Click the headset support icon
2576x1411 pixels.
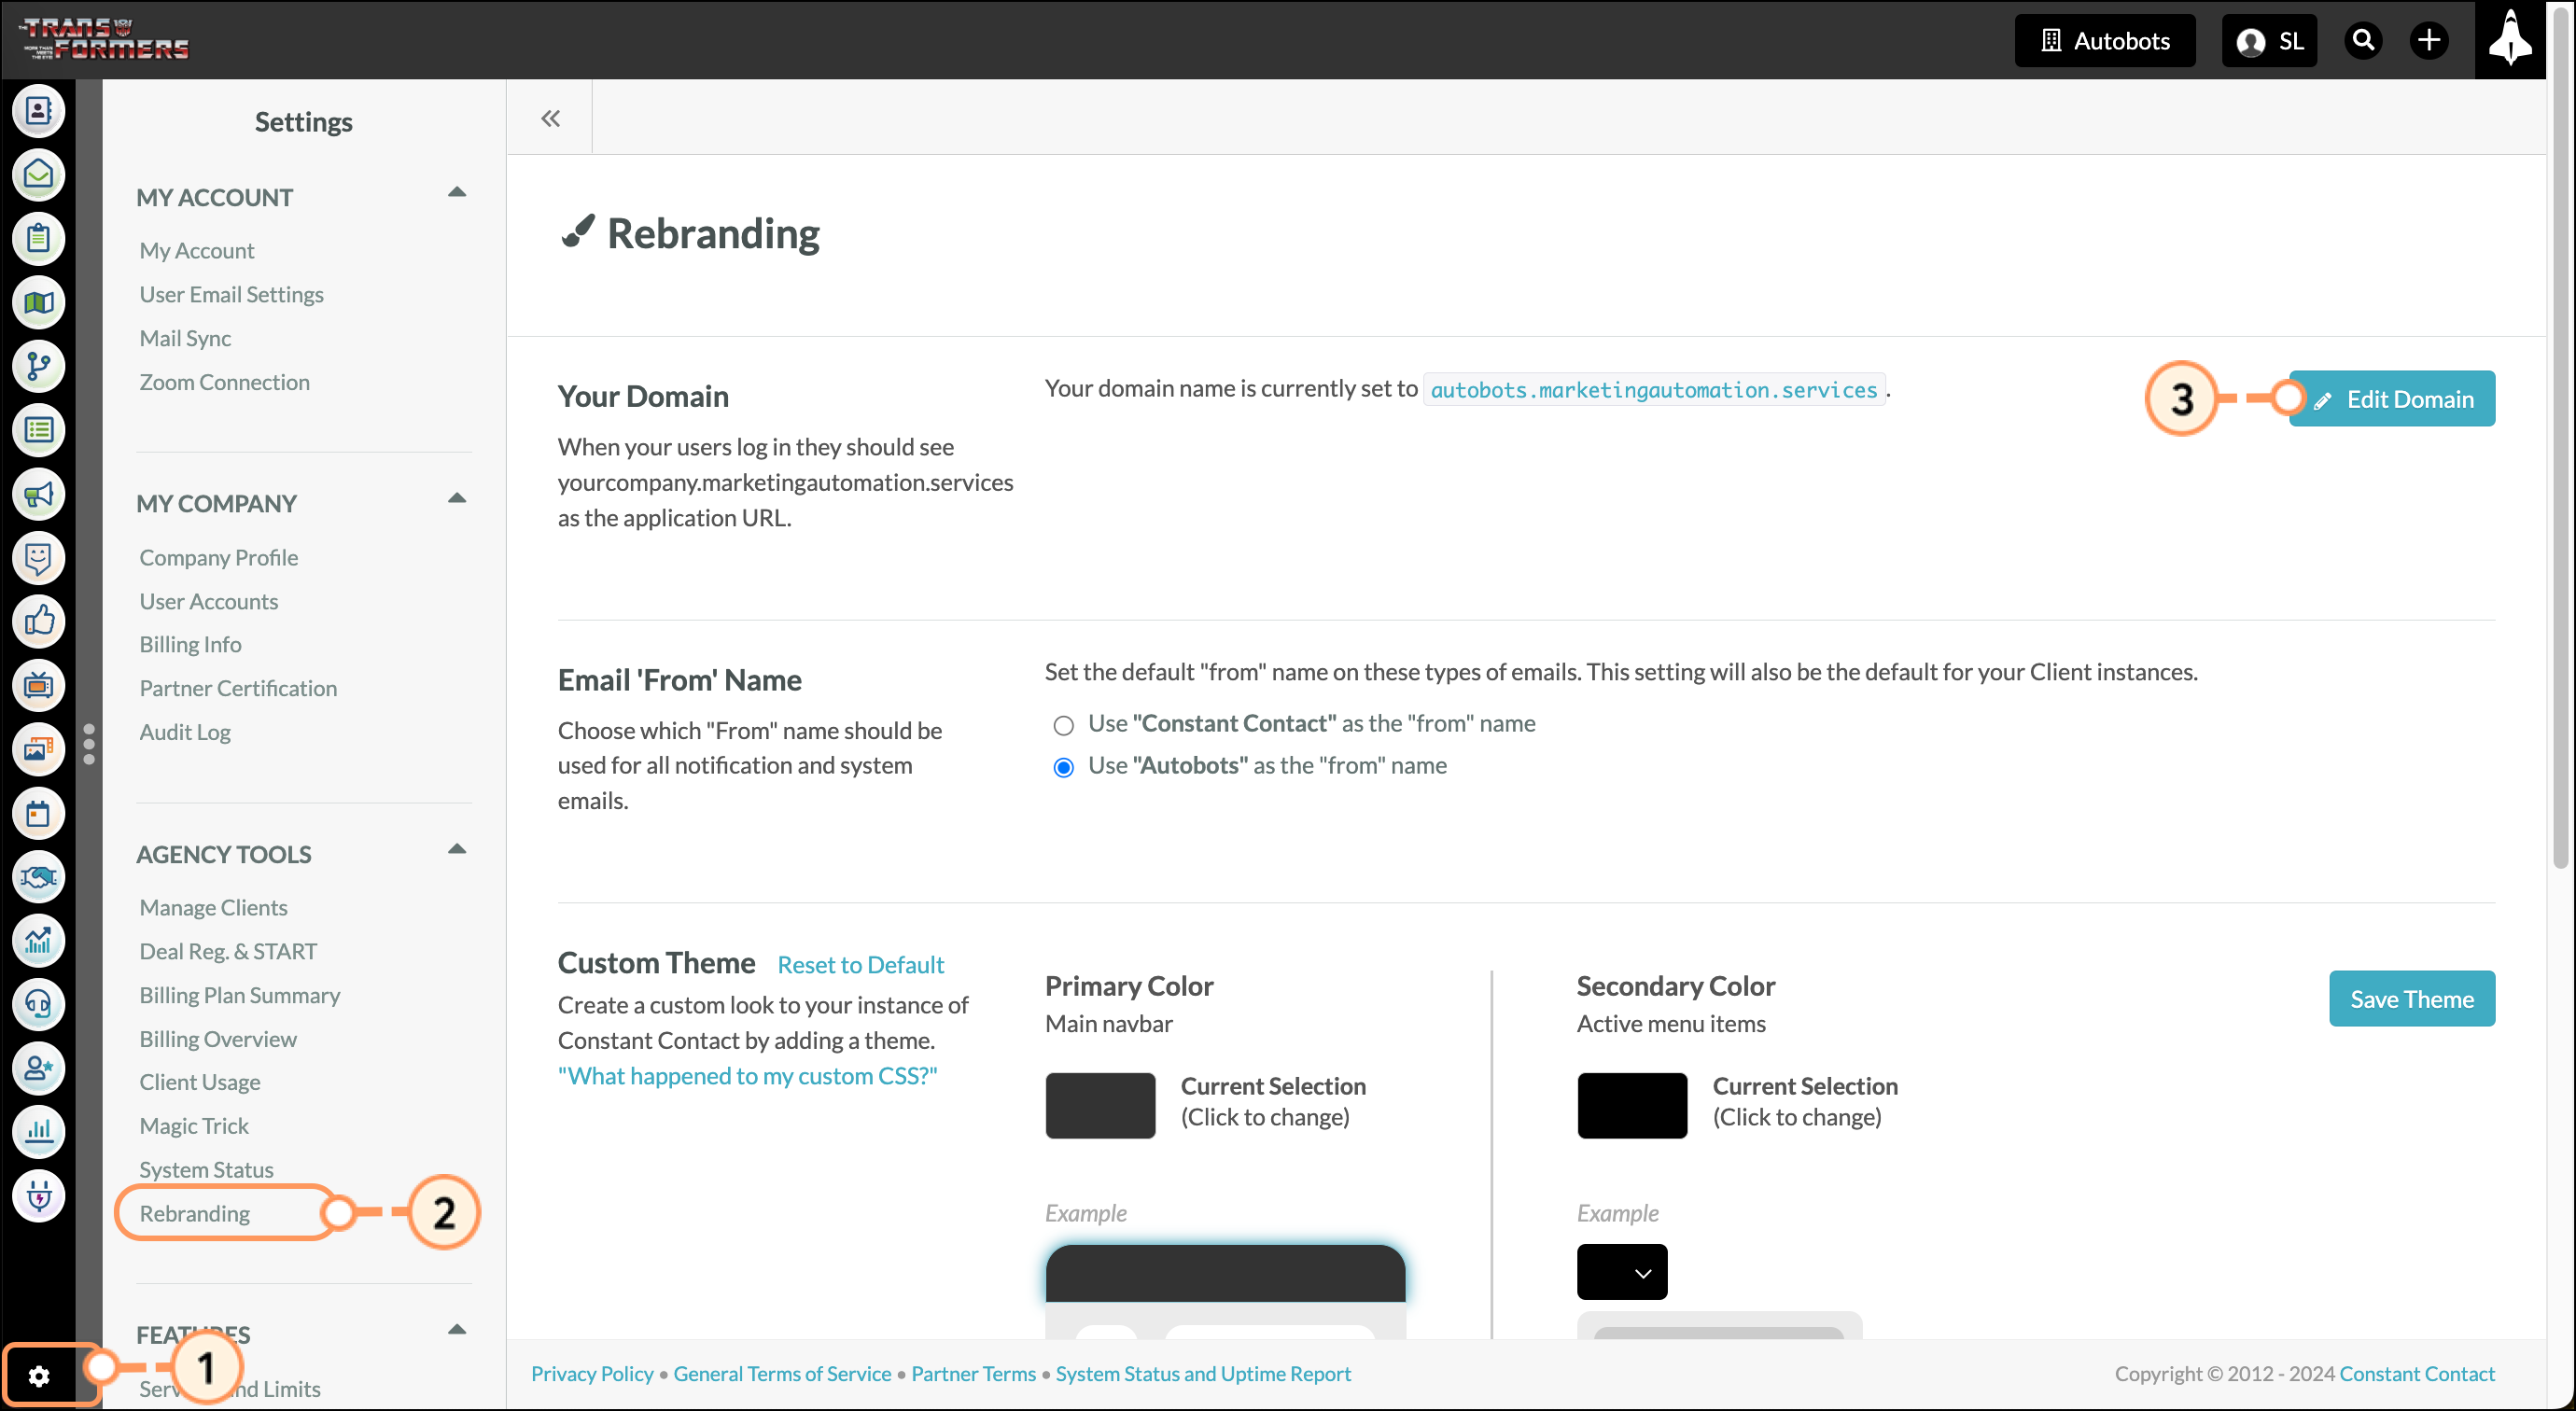[x=38, y=1005]
